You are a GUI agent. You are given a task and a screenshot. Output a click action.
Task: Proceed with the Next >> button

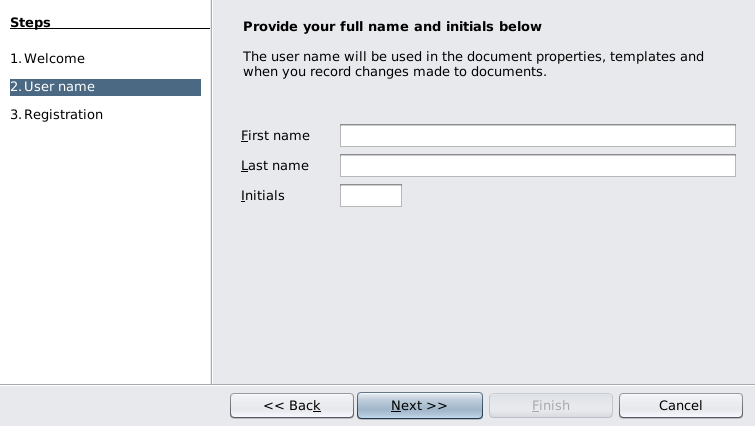click(x=419, y=405)
